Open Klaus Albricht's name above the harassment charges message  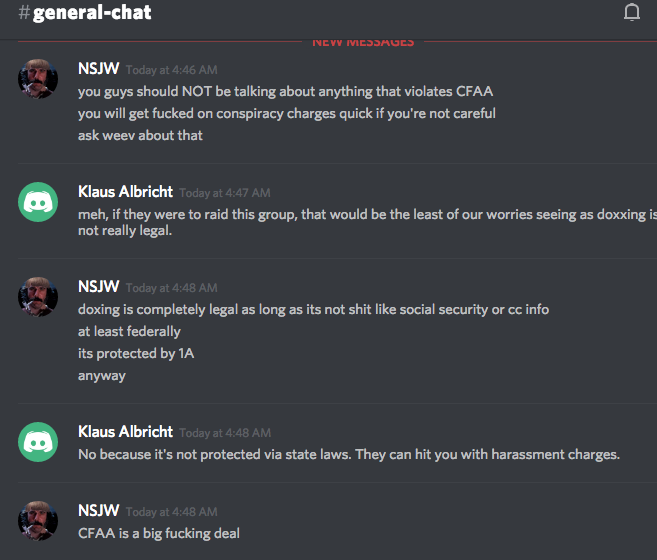coord(125,432)
